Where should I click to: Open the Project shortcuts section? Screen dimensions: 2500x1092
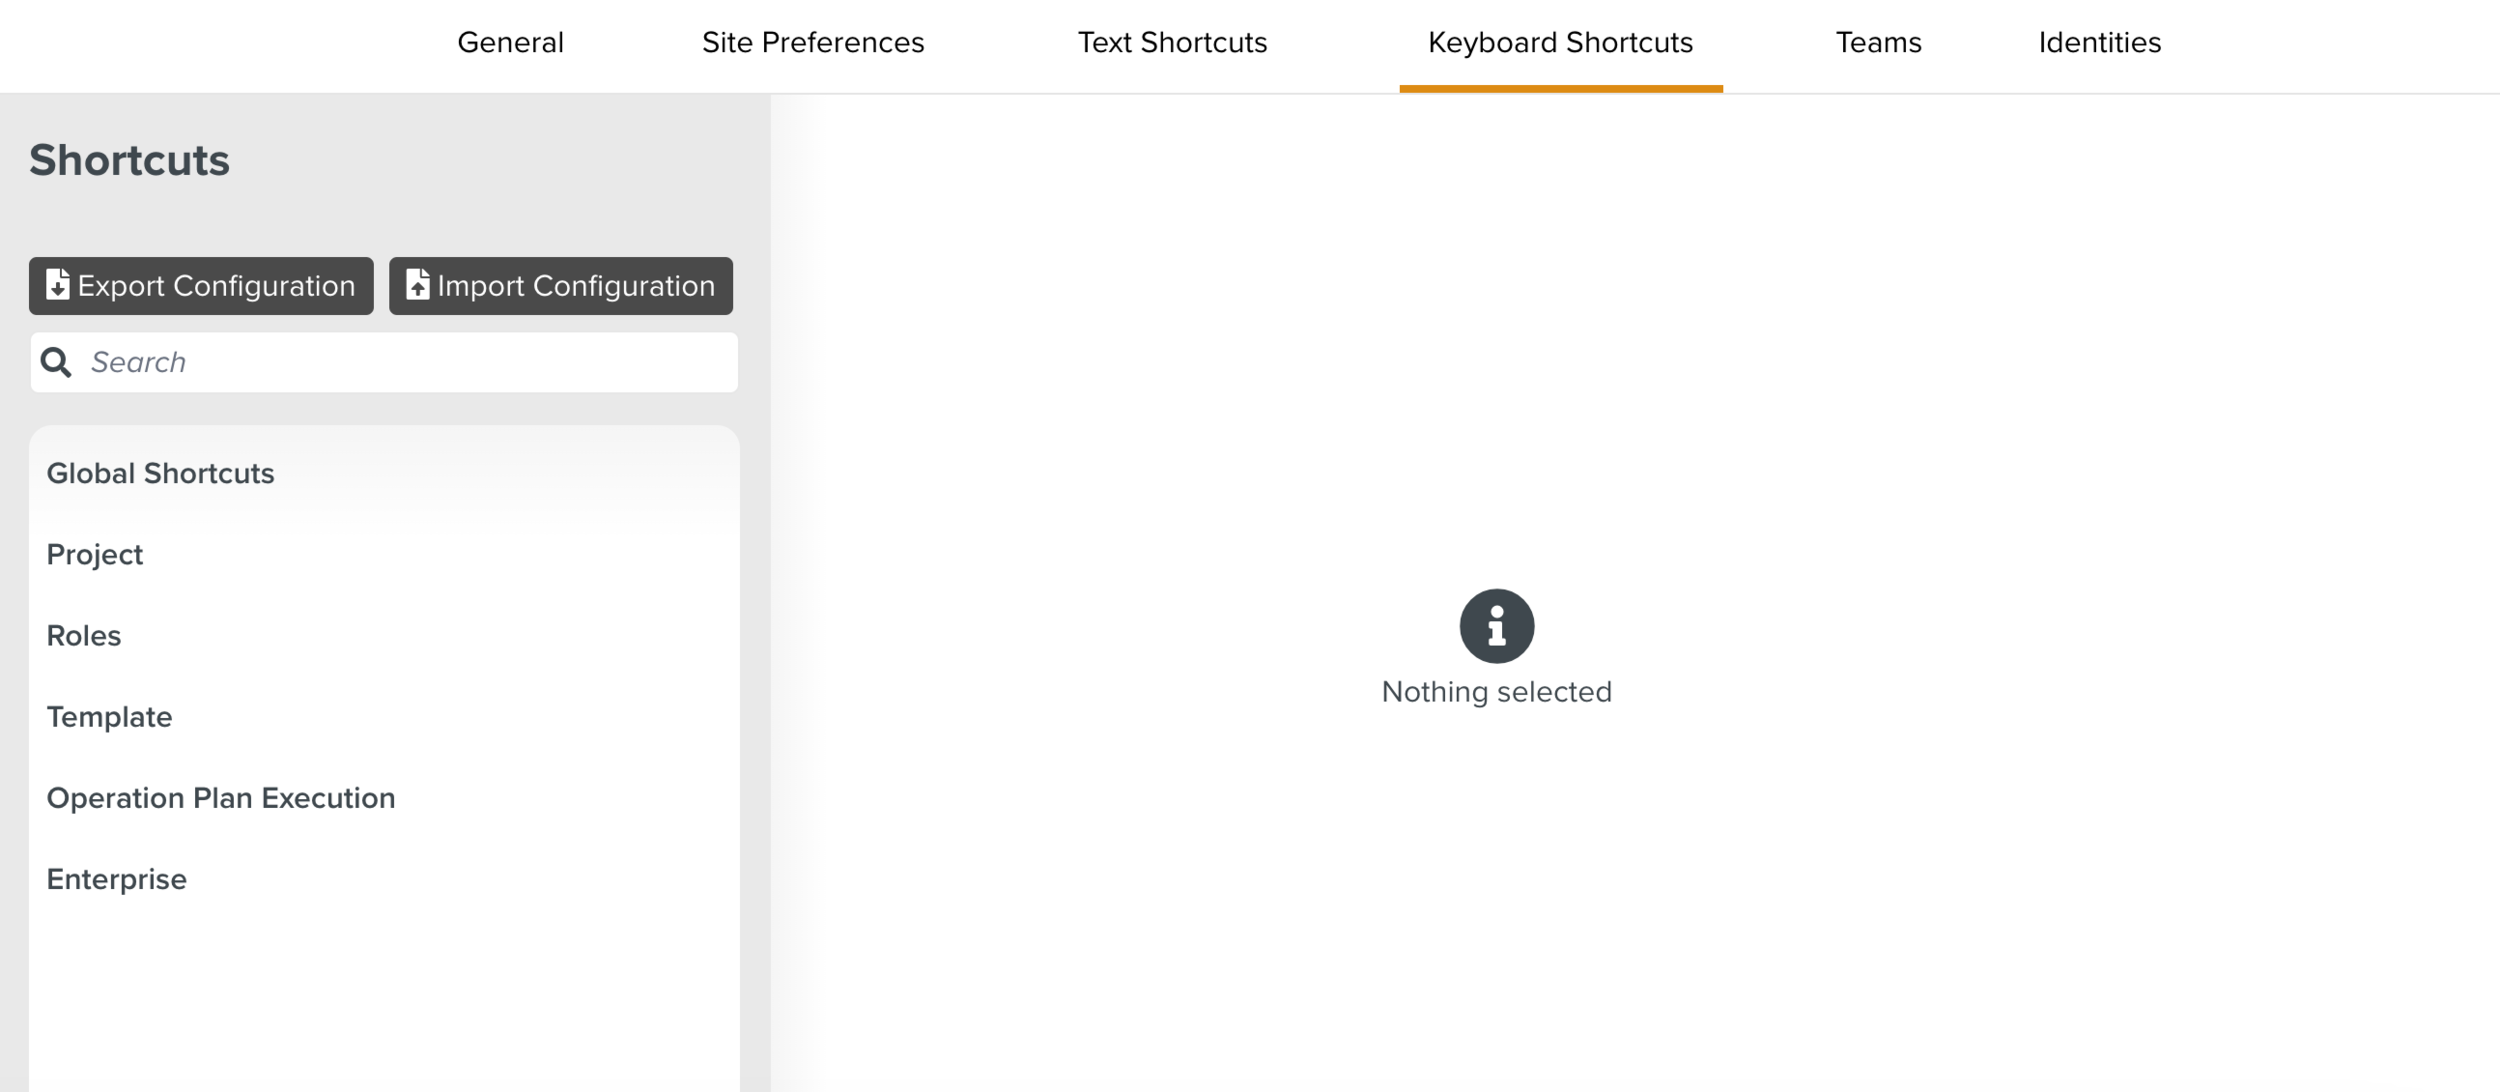[x=95, y=554]
